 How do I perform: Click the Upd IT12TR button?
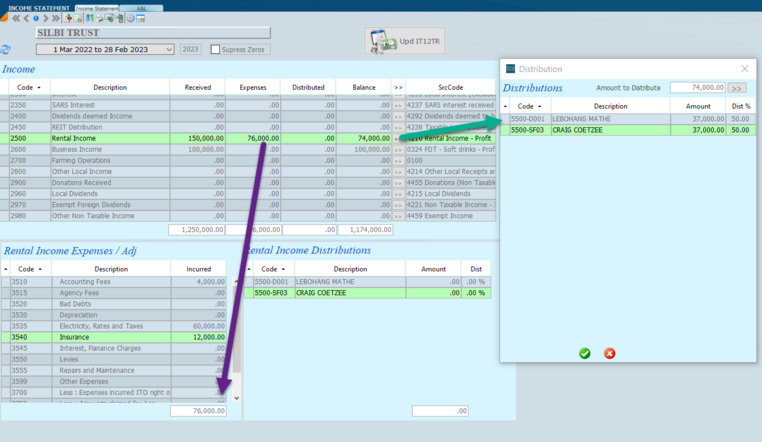point(406,42)
